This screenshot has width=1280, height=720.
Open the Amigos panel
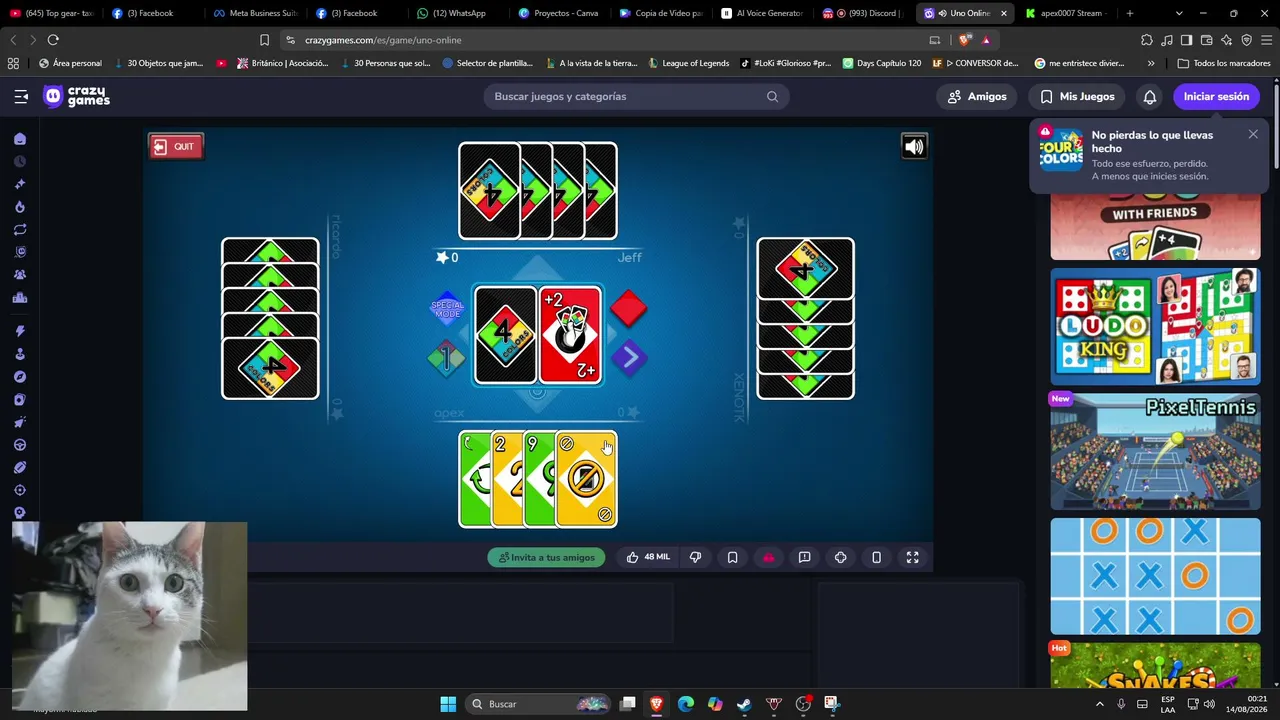(x=977, y=96)
